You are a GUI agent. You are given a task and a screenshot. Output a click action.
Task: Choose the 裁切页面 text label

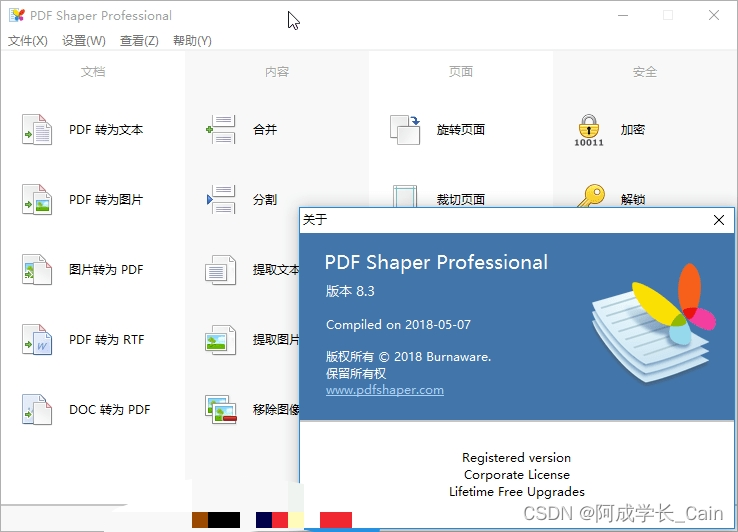pyautogui.click(x=461, y=200)
